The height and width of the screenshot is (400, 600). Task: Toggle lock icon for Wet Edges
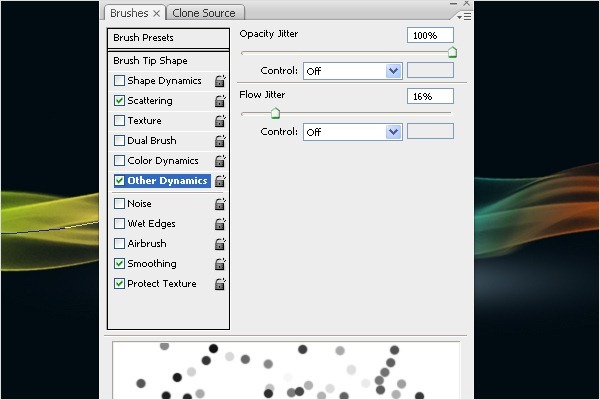point(220,224)
